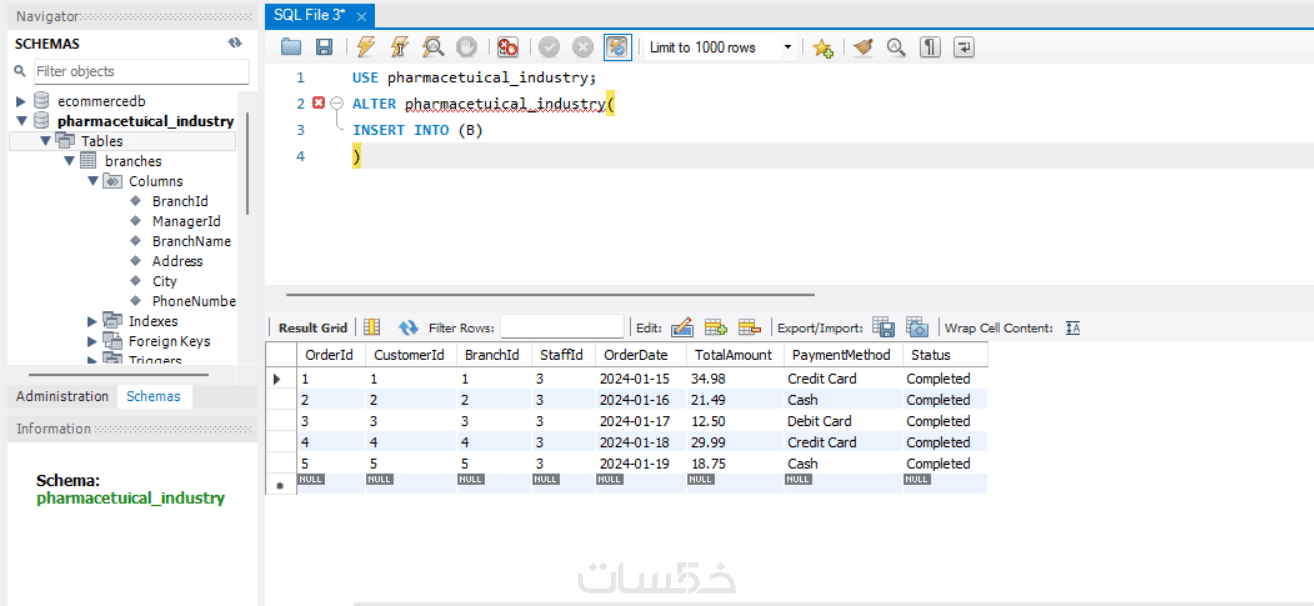The width and height of the screenshot is (1314, 606).
Task: Open Limit to 1000 rows dropdown
Action: pos(720,47)
